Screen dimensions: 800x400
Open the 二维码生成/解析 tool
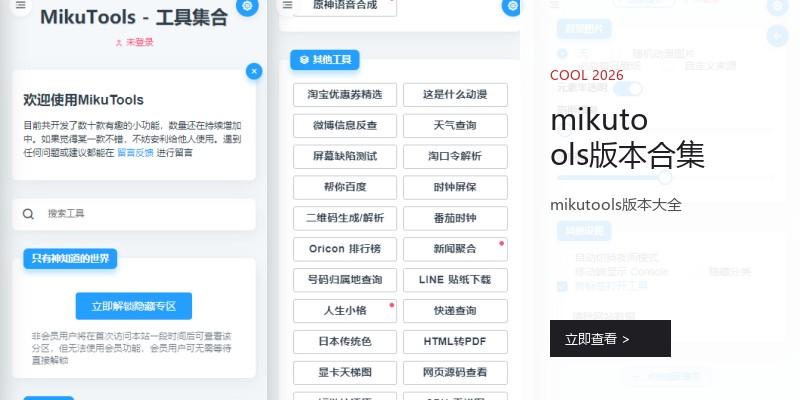coord(345,218)
